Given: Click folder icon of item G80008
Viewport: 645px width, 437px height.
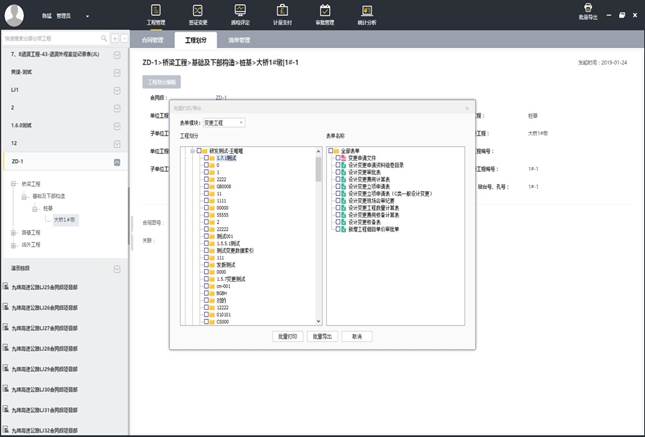Looking at the screenshot, I should point(212,186).
